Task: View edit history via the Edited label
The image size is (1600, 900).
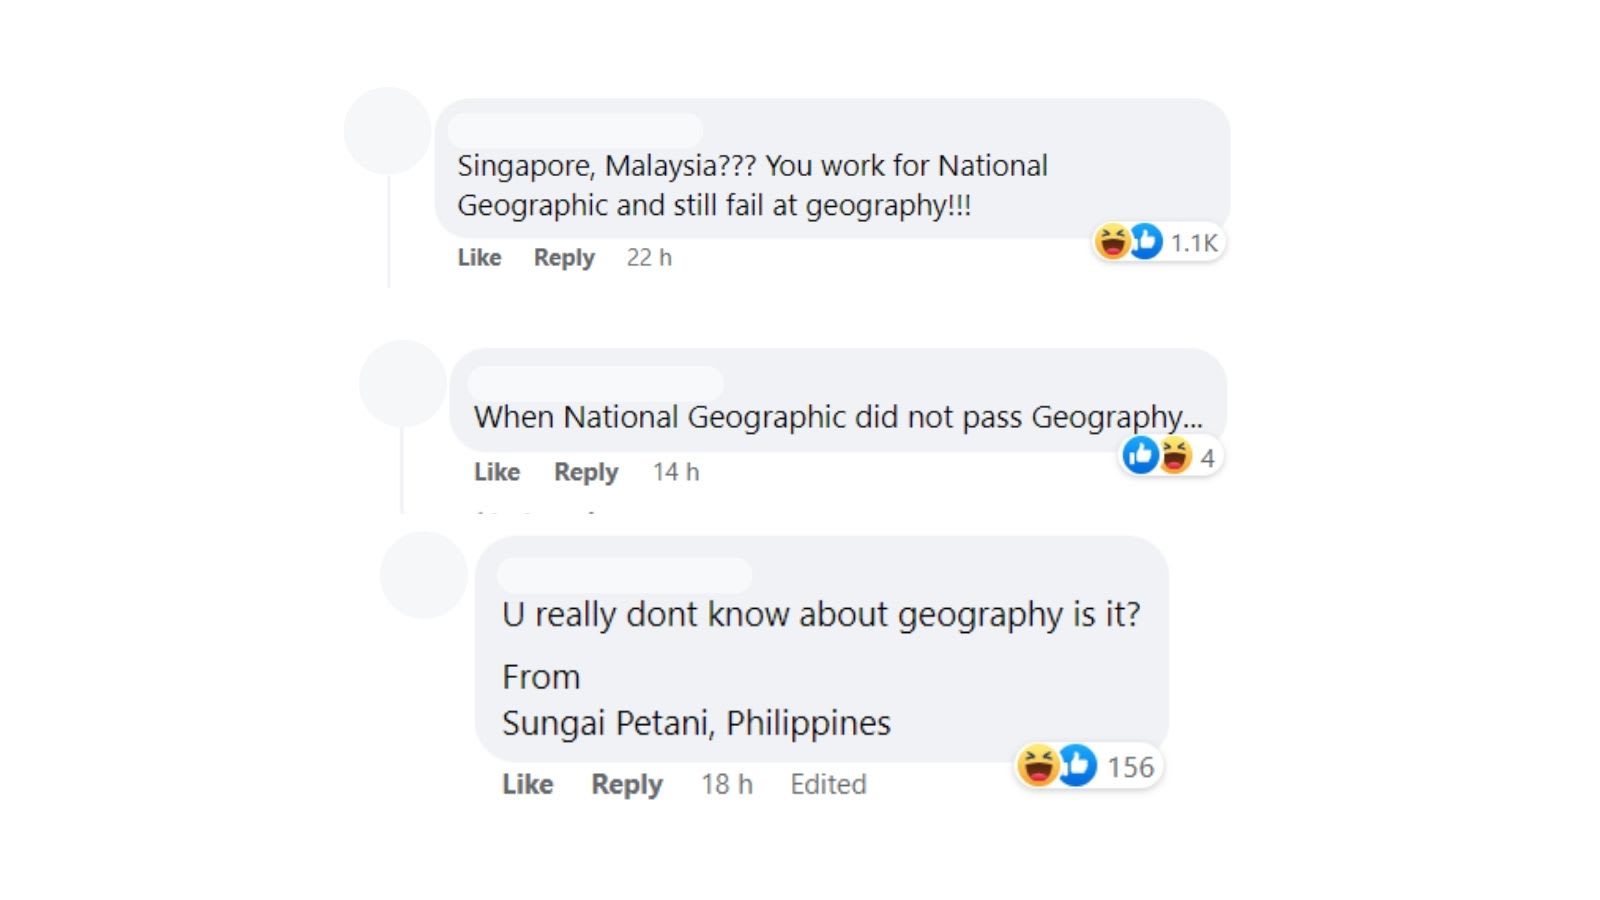Action: pos(828,784)
